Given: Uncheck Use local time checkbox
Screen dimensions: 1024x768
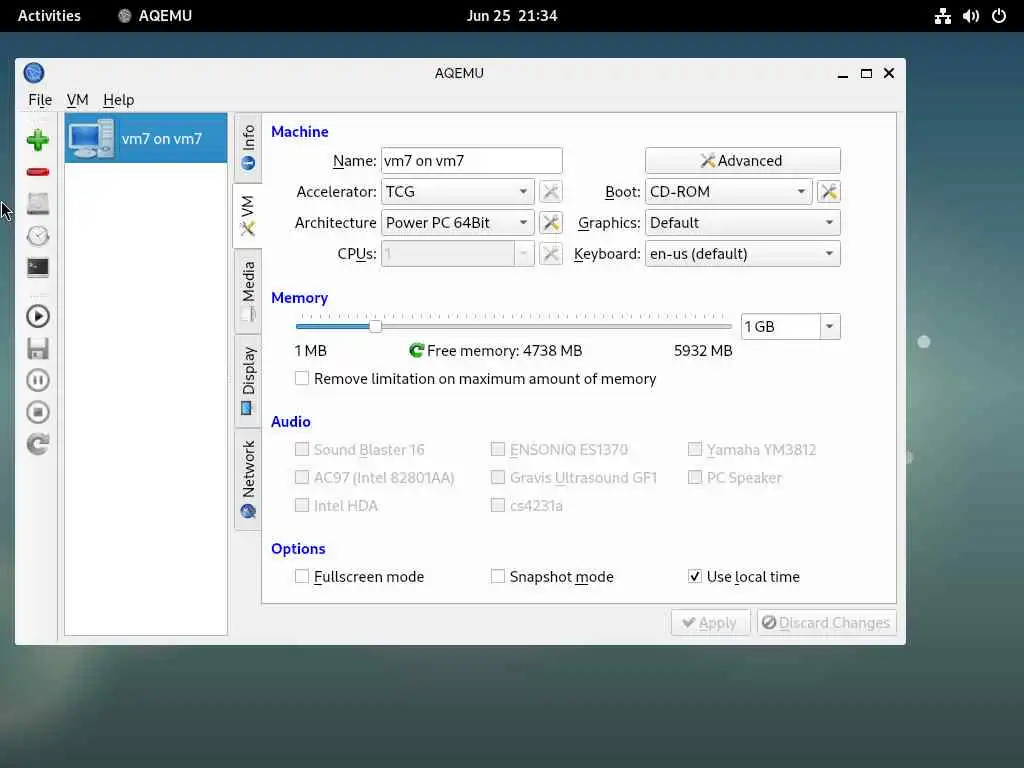Looking at the screenshot, I should click(x=695, y=577).
